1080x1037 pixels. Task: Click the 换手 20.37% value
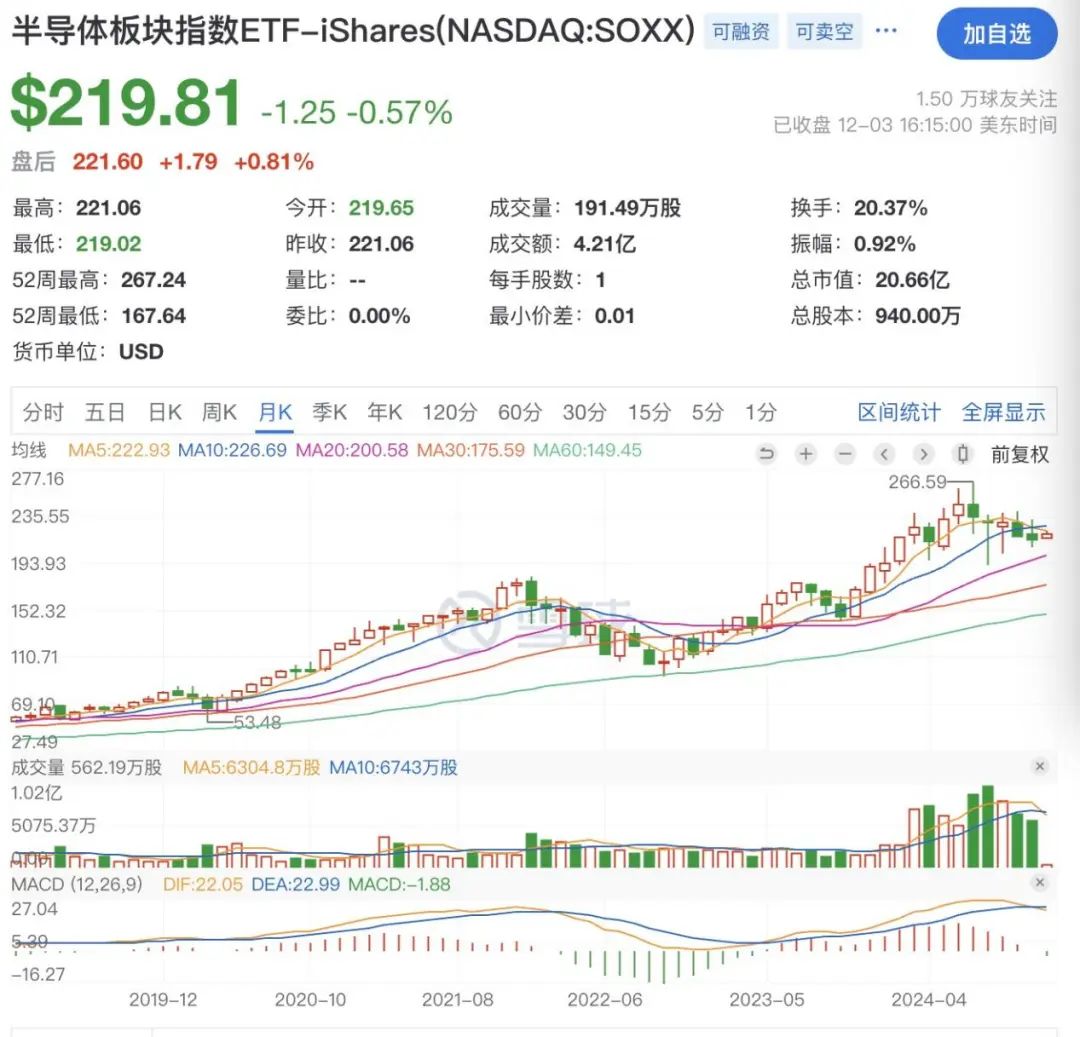click(x=891, y=208)
